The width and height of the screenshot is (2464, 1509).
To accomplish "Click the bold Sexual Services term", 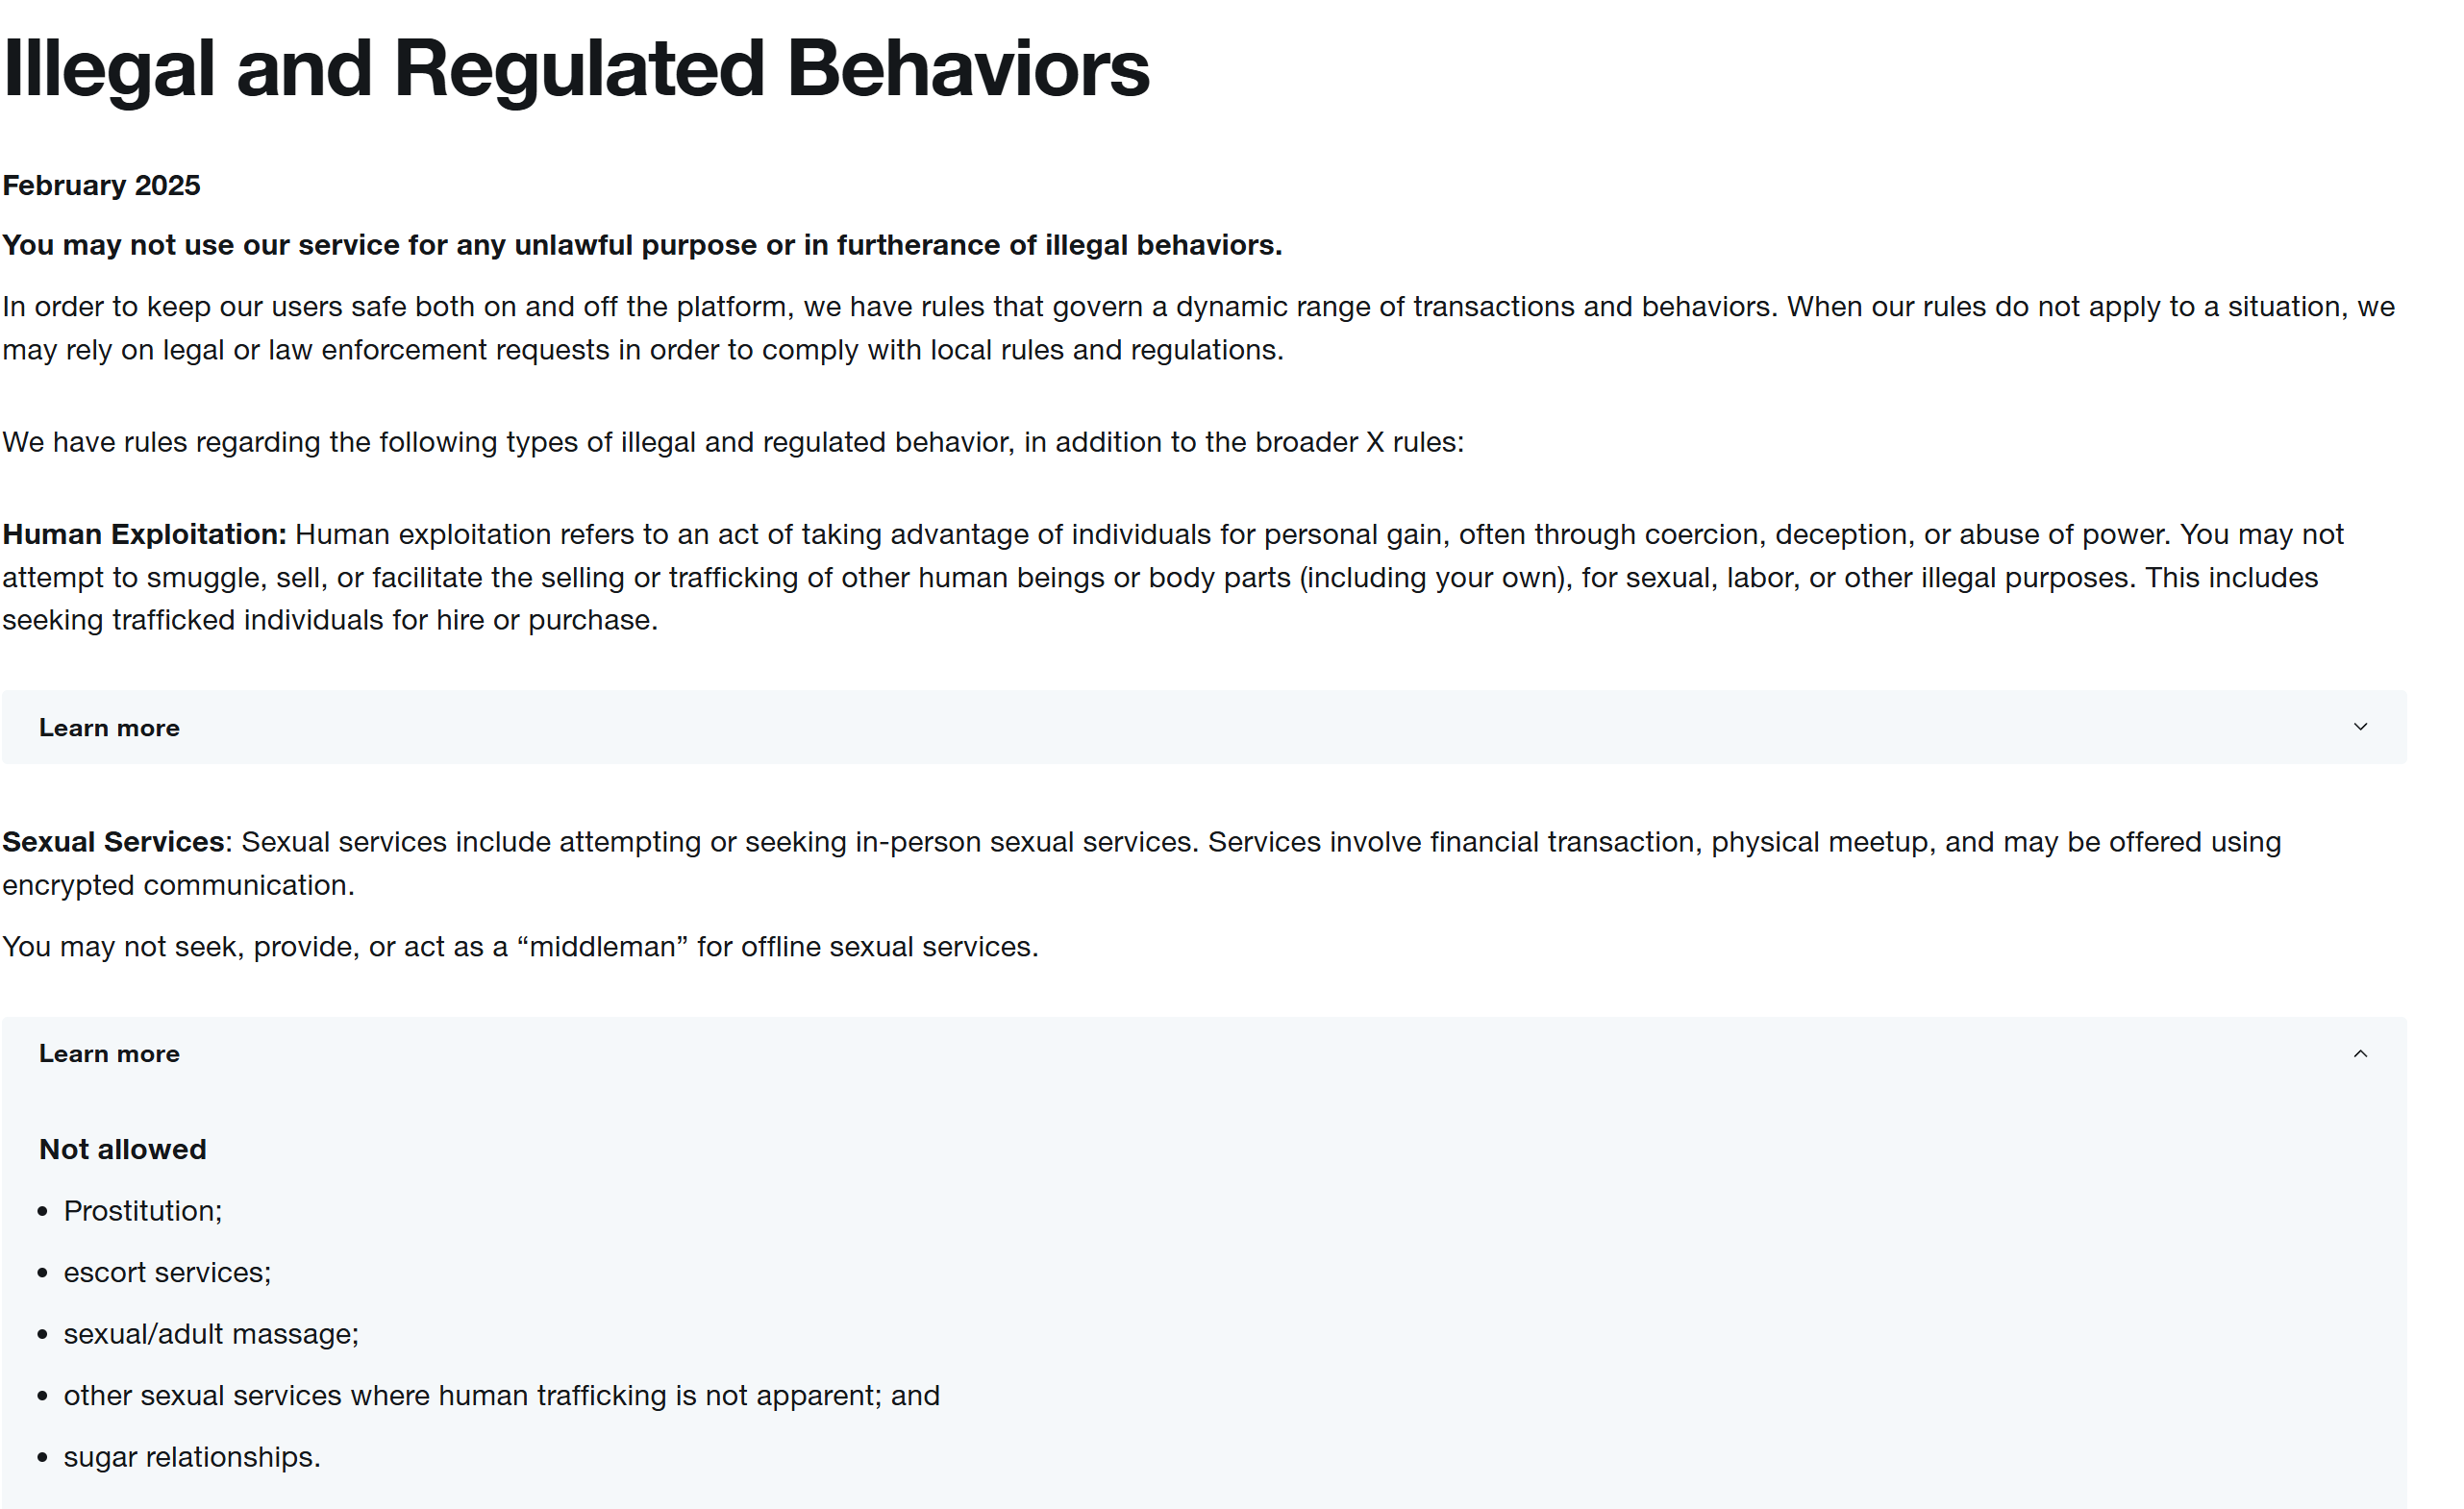I will click(113, 842).
